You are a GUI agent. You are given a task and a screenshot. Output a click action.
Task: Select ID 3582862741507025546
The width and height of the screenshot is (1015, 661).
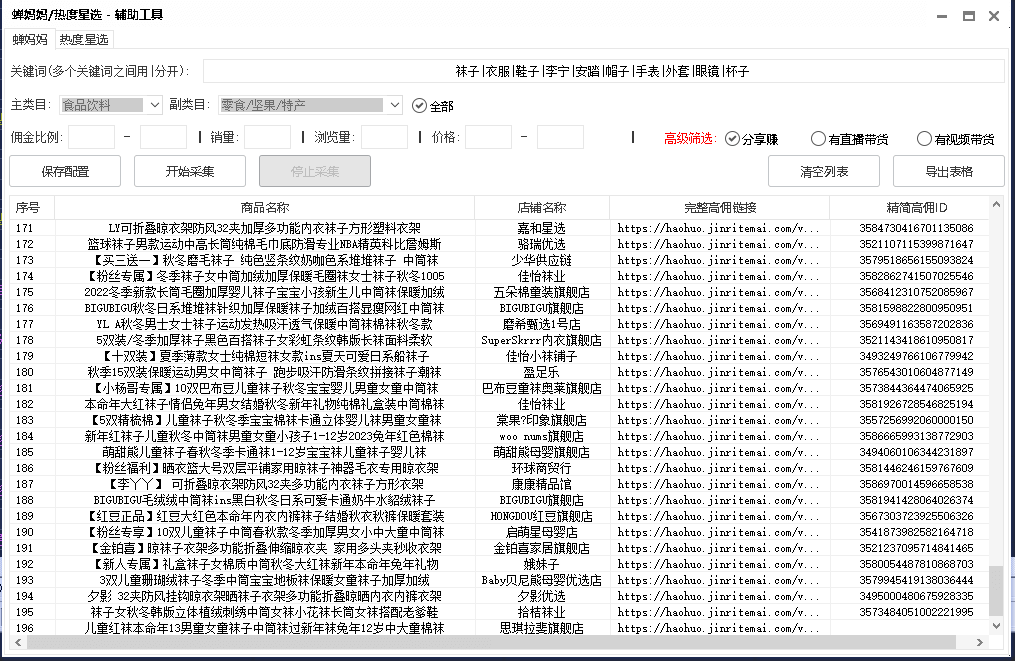(x=916, y=276)
